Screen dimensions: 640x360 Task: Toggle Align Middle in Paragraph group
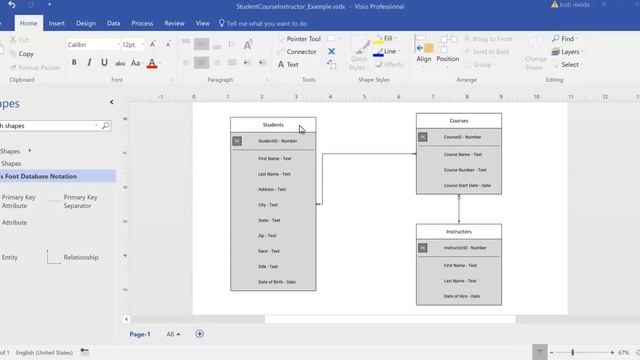(x=201, y=44)
